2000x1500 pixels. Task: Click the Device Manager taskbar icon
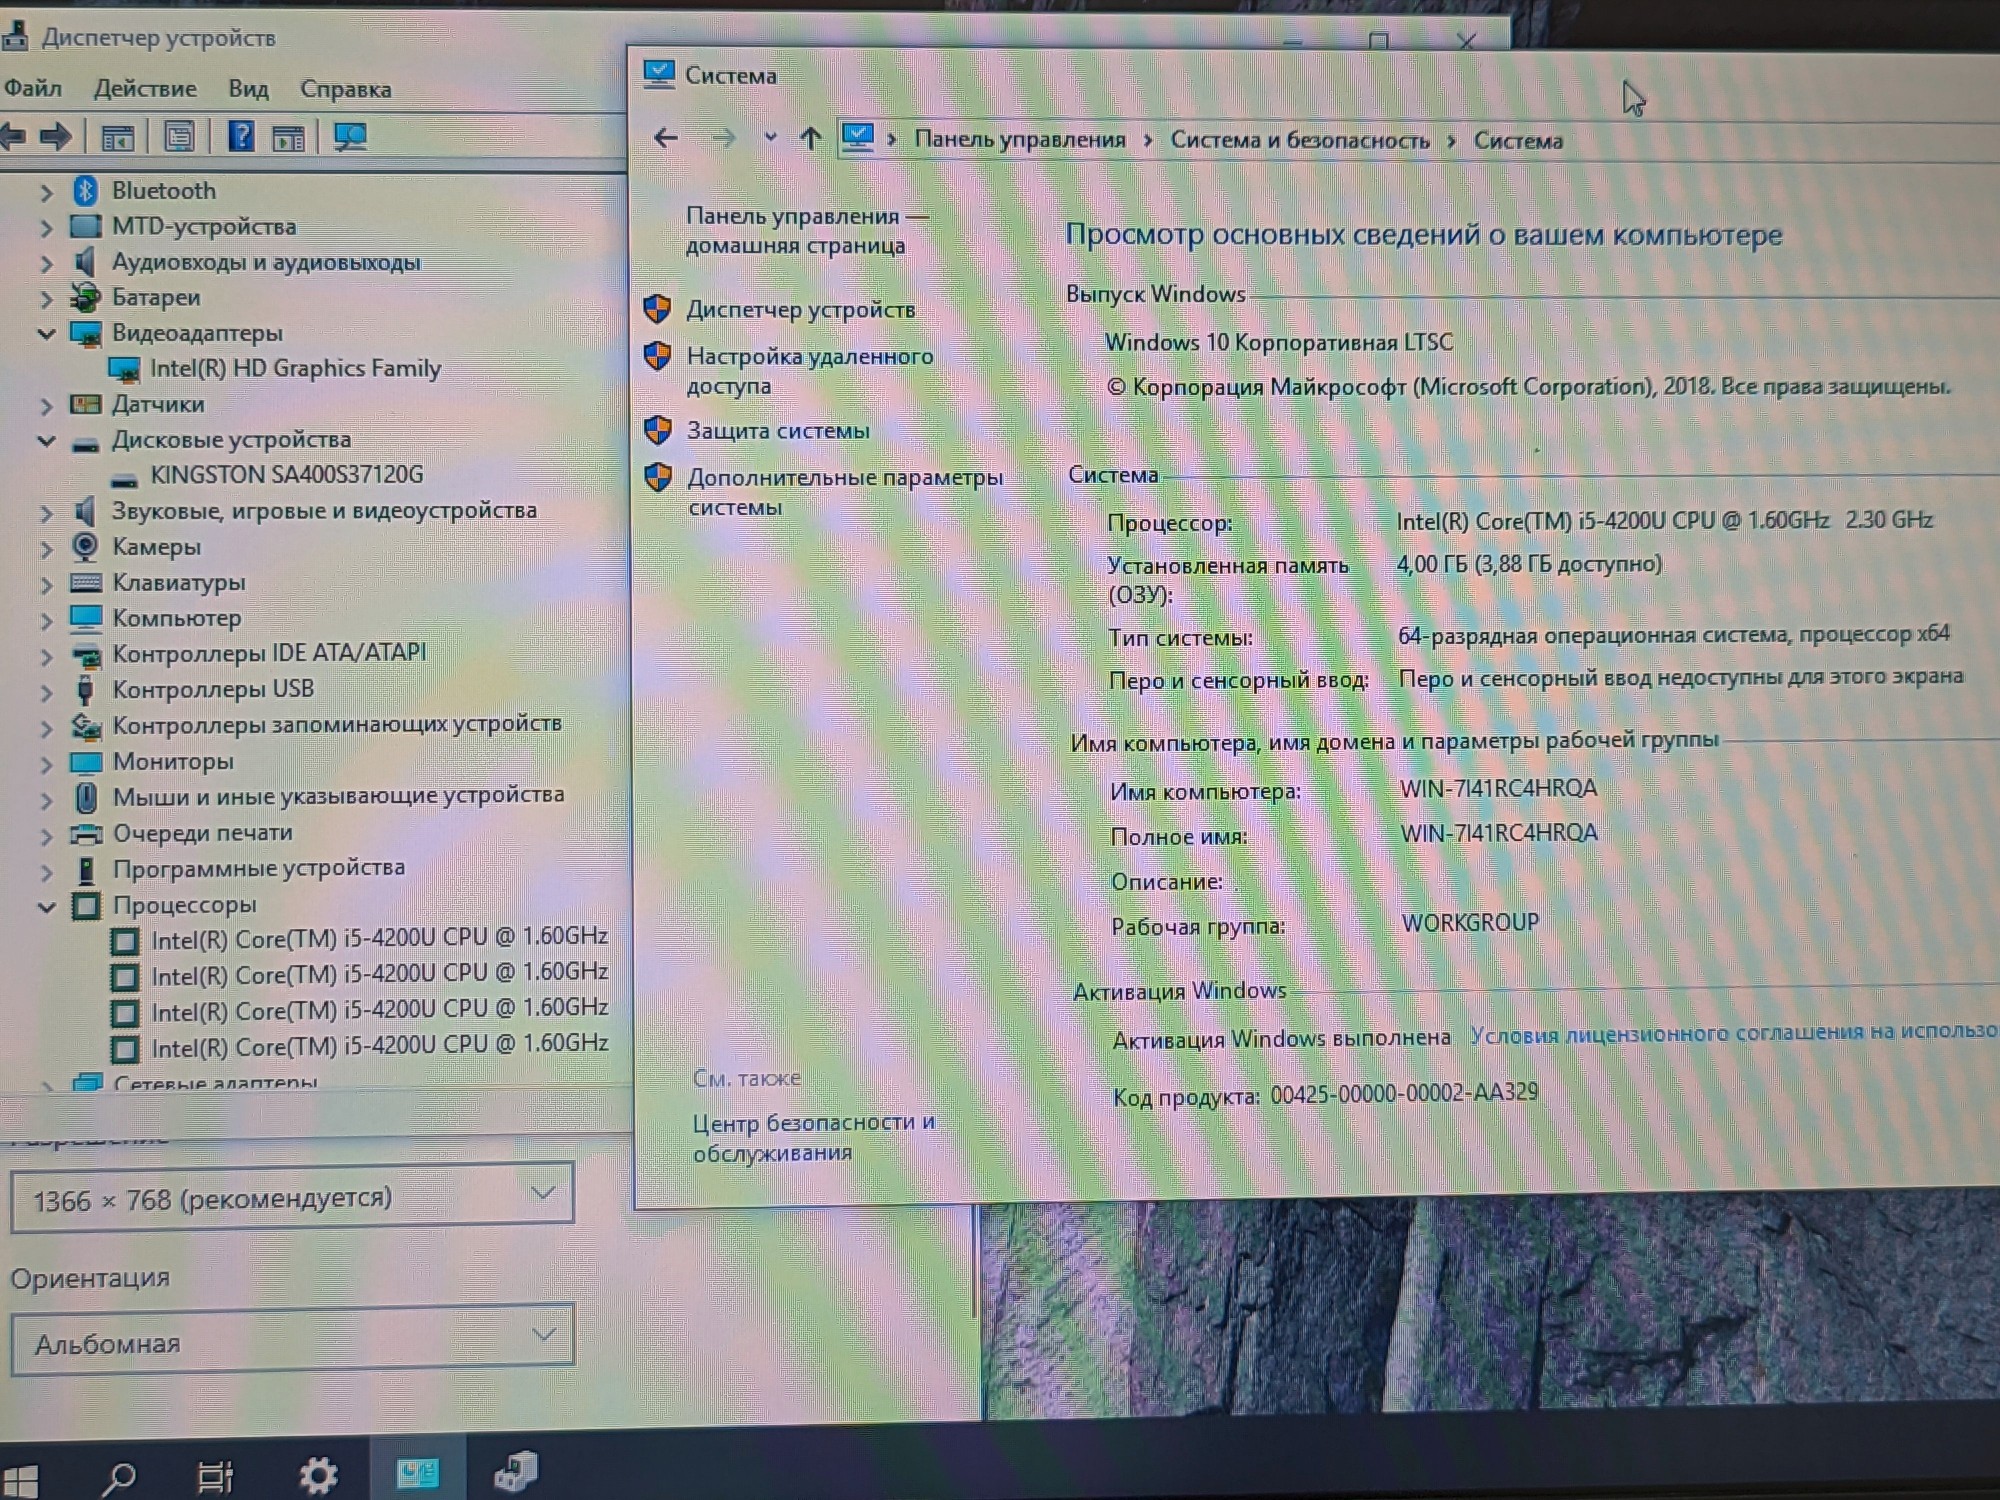[516, 1472]
